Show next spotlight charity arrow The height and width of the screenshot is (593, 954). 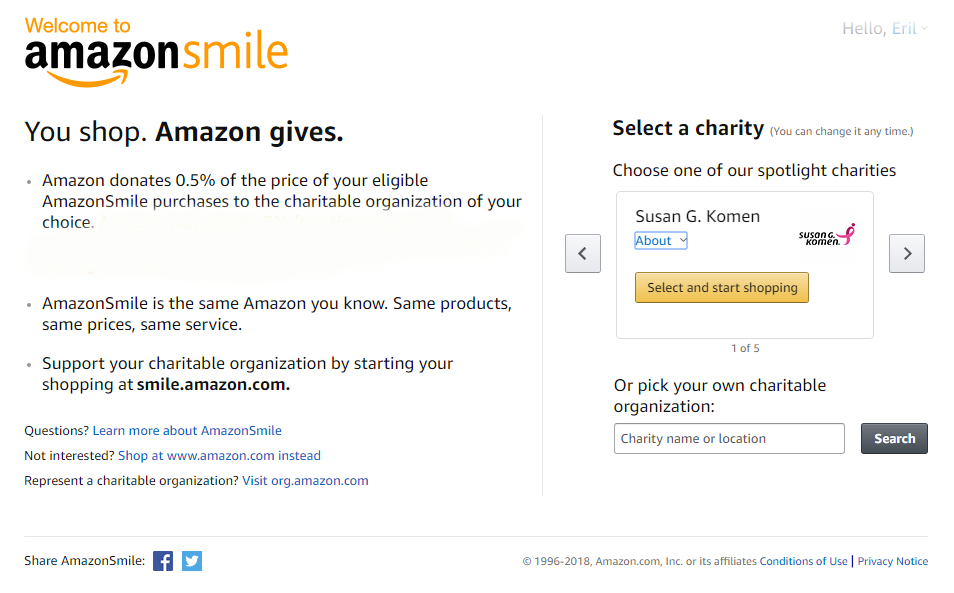[907, 253]
